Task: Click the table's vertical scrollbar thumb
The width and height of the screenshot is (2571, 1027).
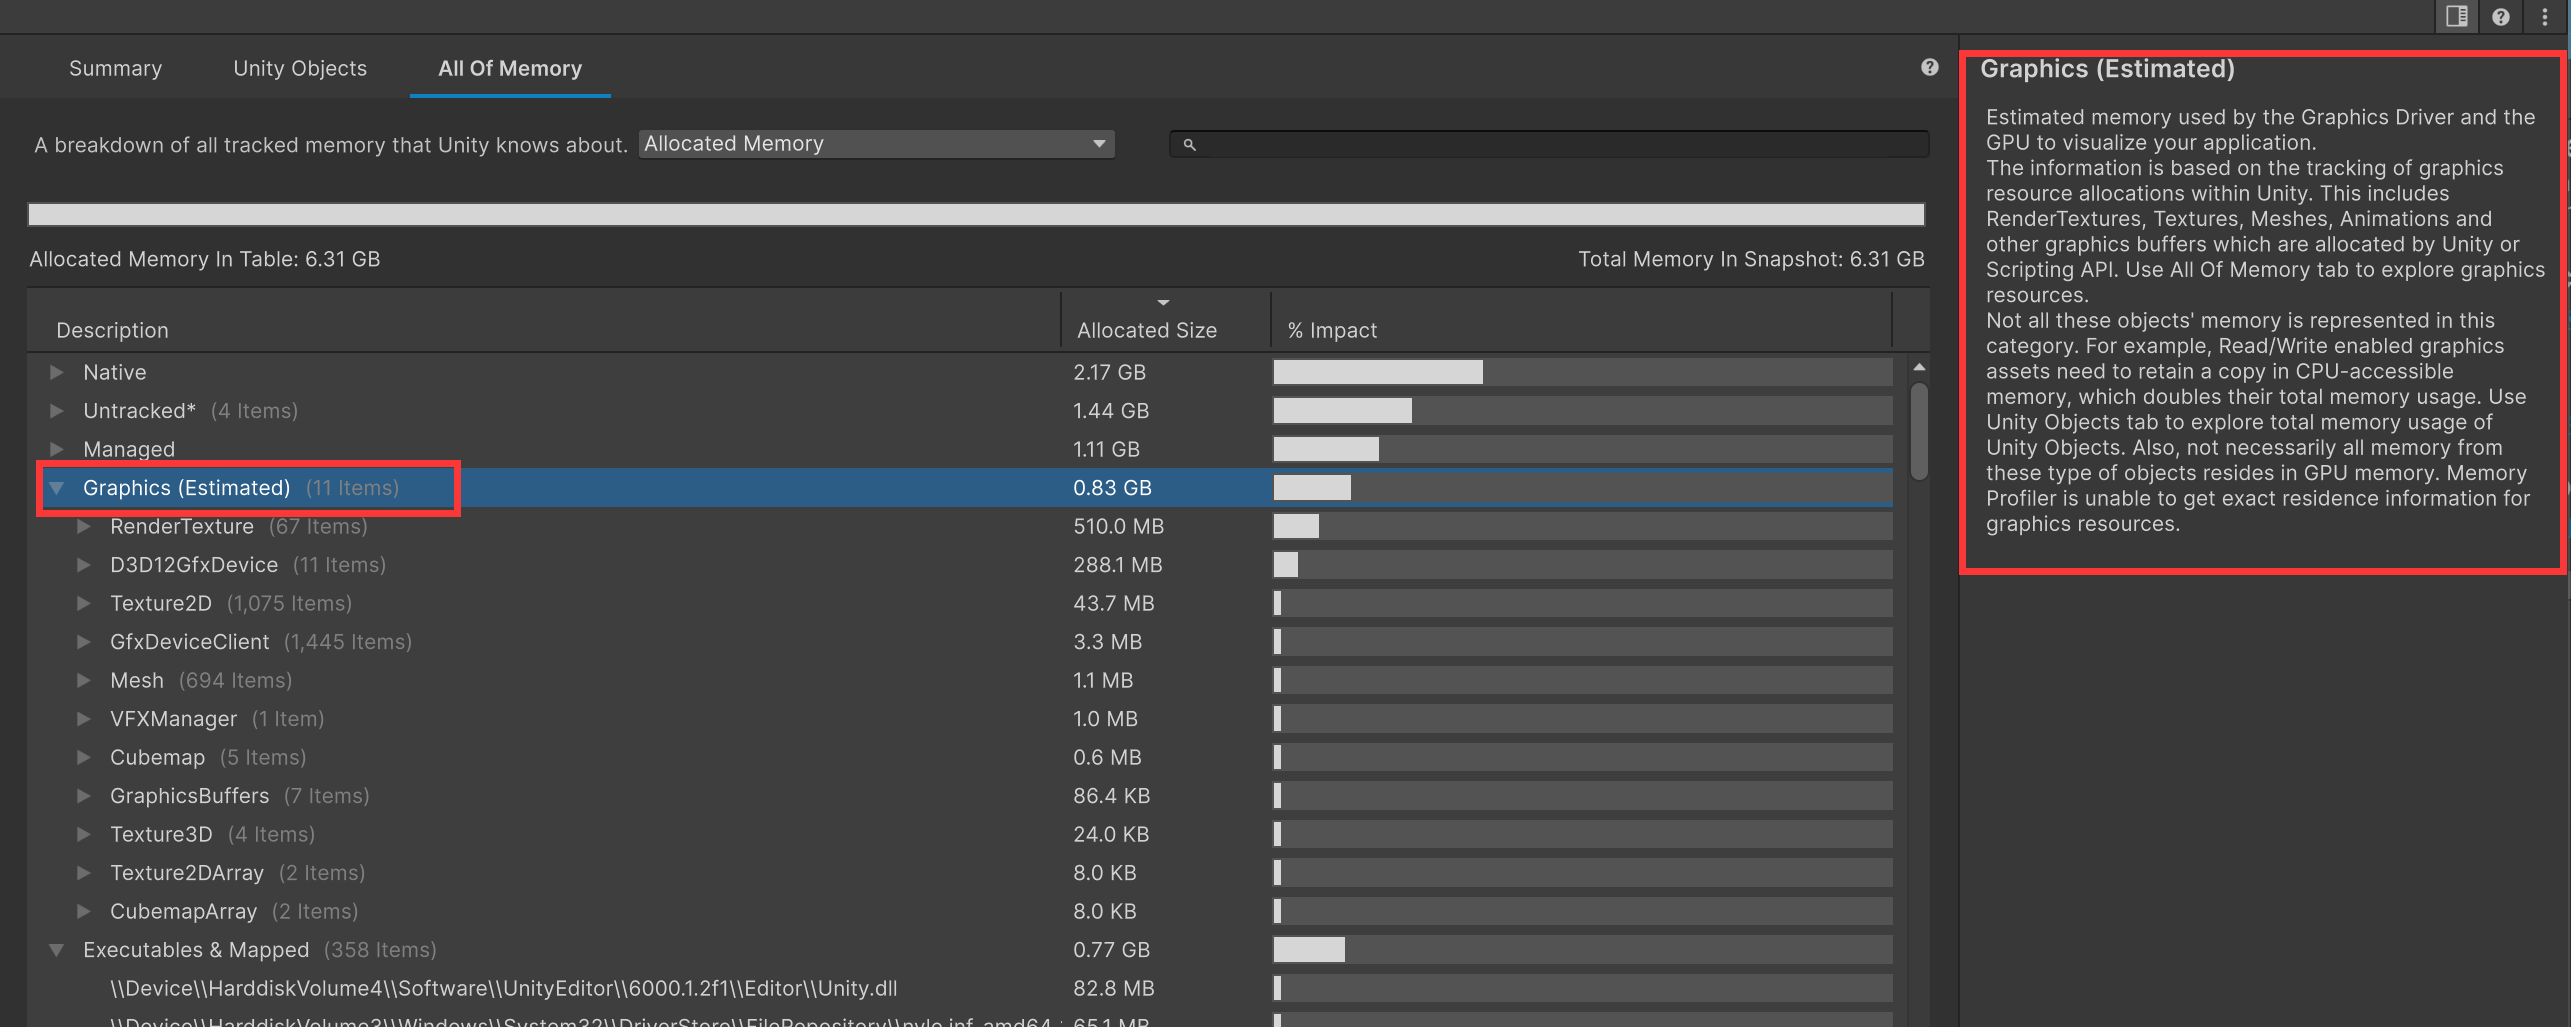Action: 1918,430
